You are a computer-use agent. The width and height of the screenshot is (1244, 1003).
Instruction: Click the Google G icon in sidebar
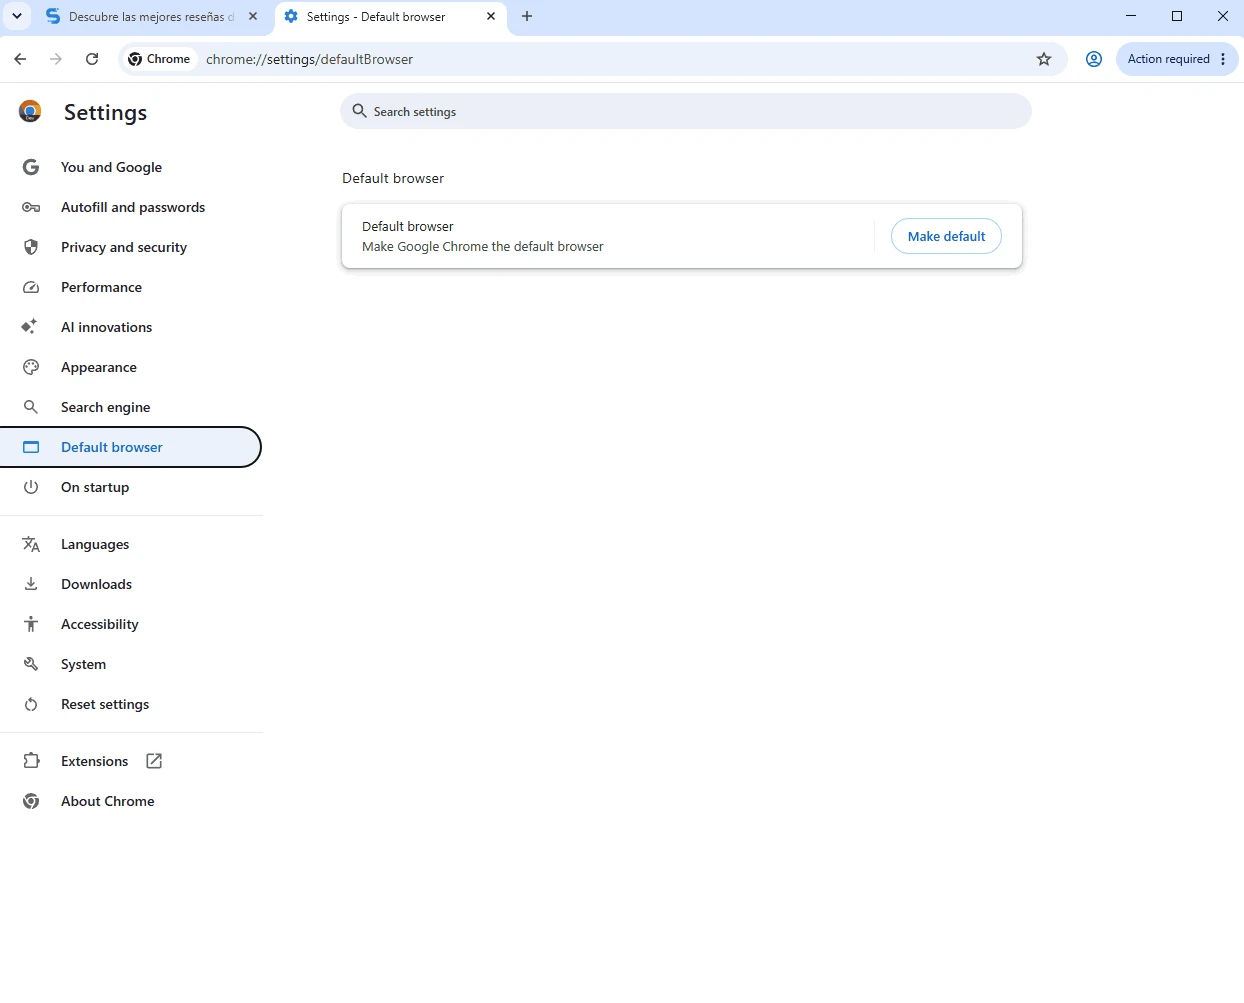[31, 167]
